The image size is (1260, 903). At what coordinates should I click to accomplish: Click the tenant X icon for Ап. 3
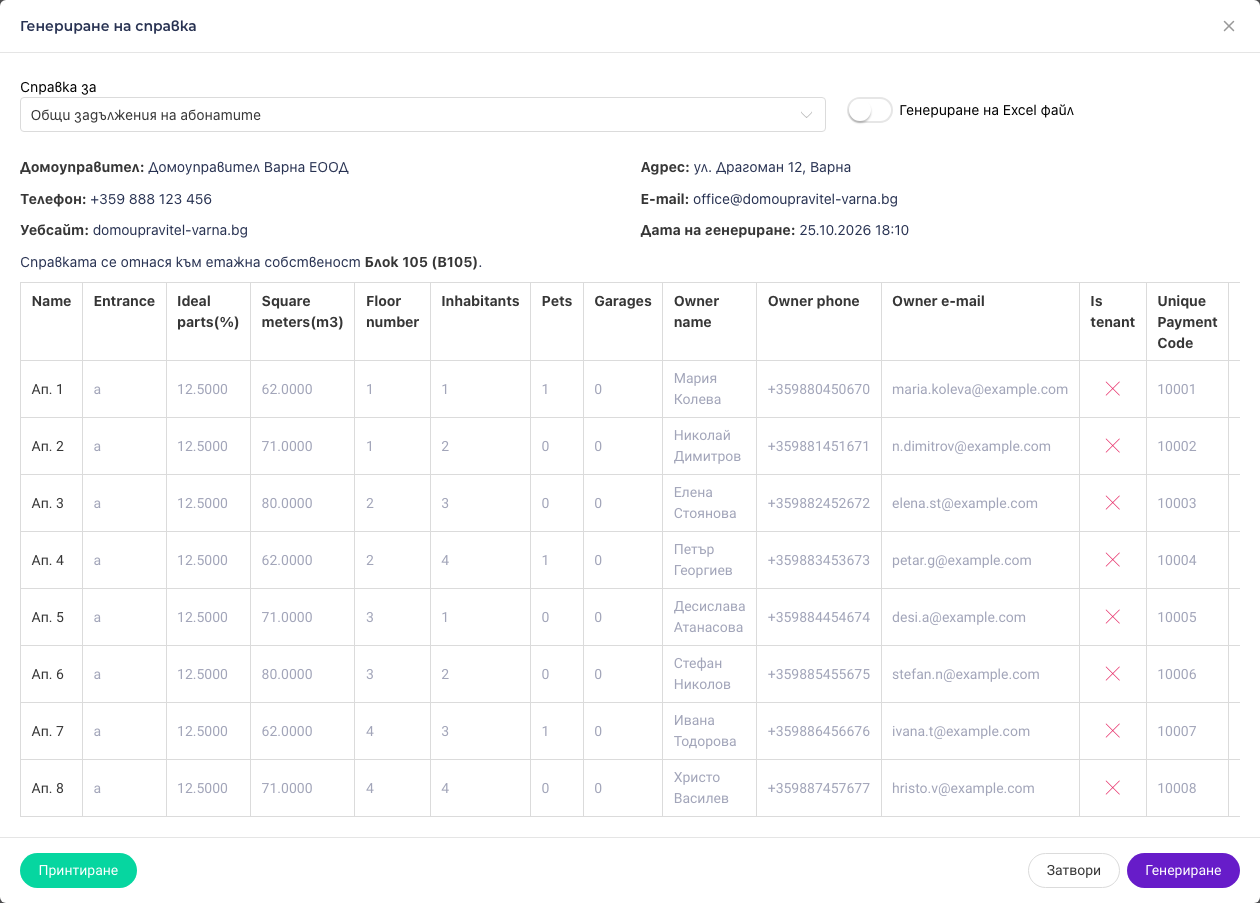click(x=1112, y=503)
